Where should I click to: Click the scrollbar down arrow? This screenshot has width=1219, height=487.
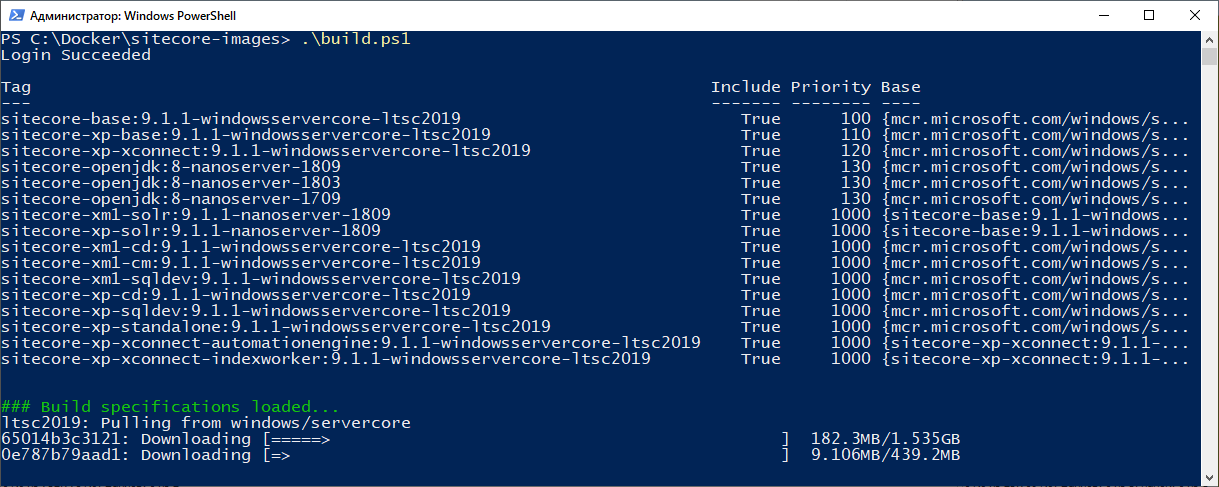[x=1209, y=478]
